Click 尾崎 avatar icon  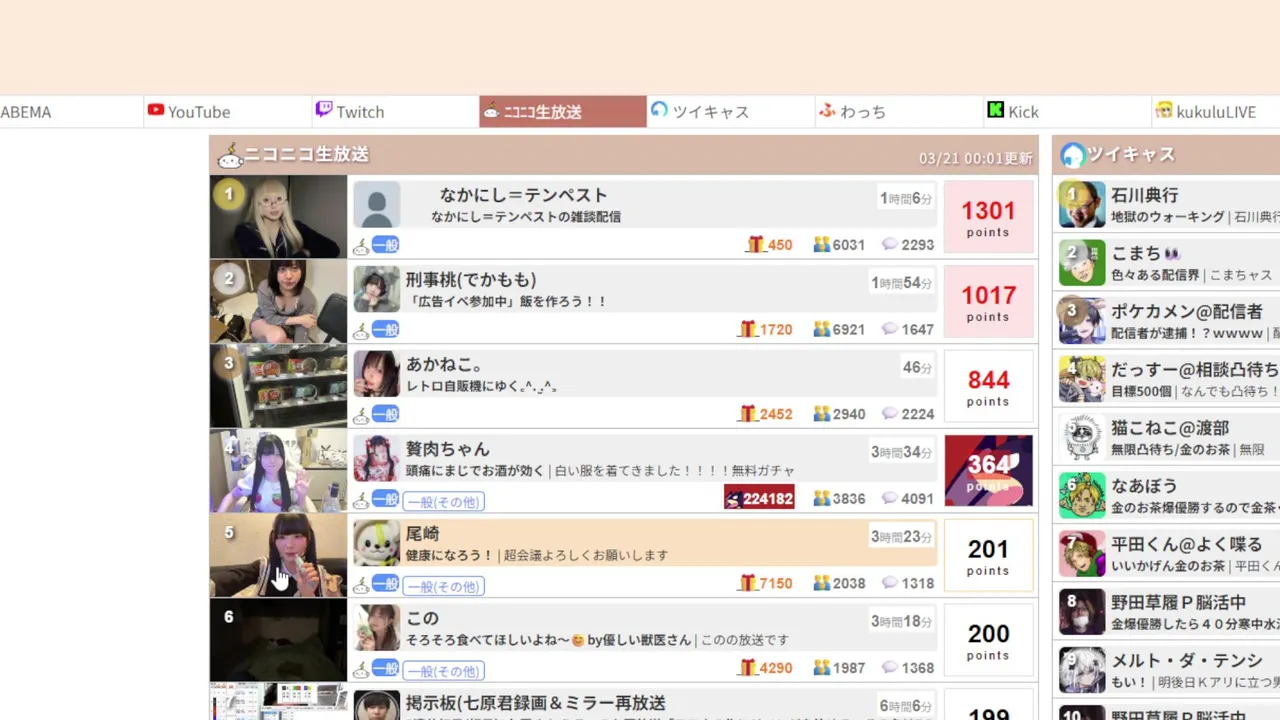377,543
